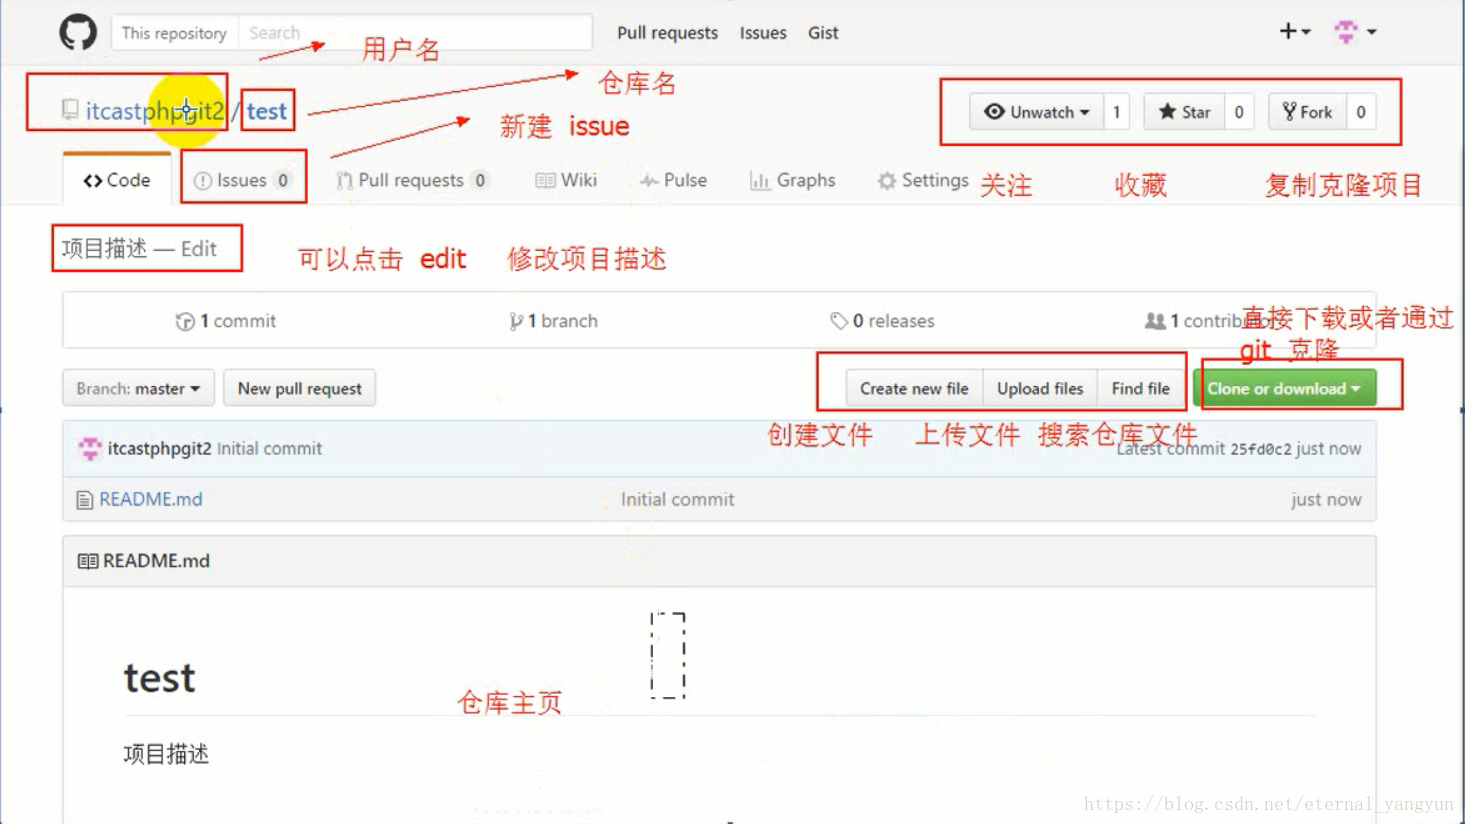
Task: Expand the Branch: master dropdown
Action: 138,388
